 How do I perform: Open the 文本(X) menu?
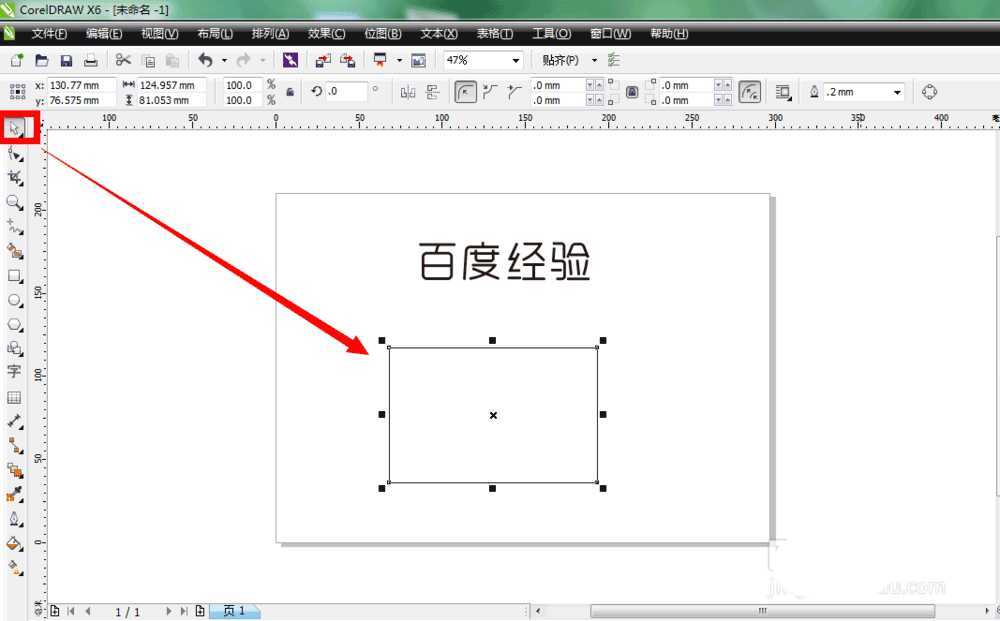tap(438, 33)
